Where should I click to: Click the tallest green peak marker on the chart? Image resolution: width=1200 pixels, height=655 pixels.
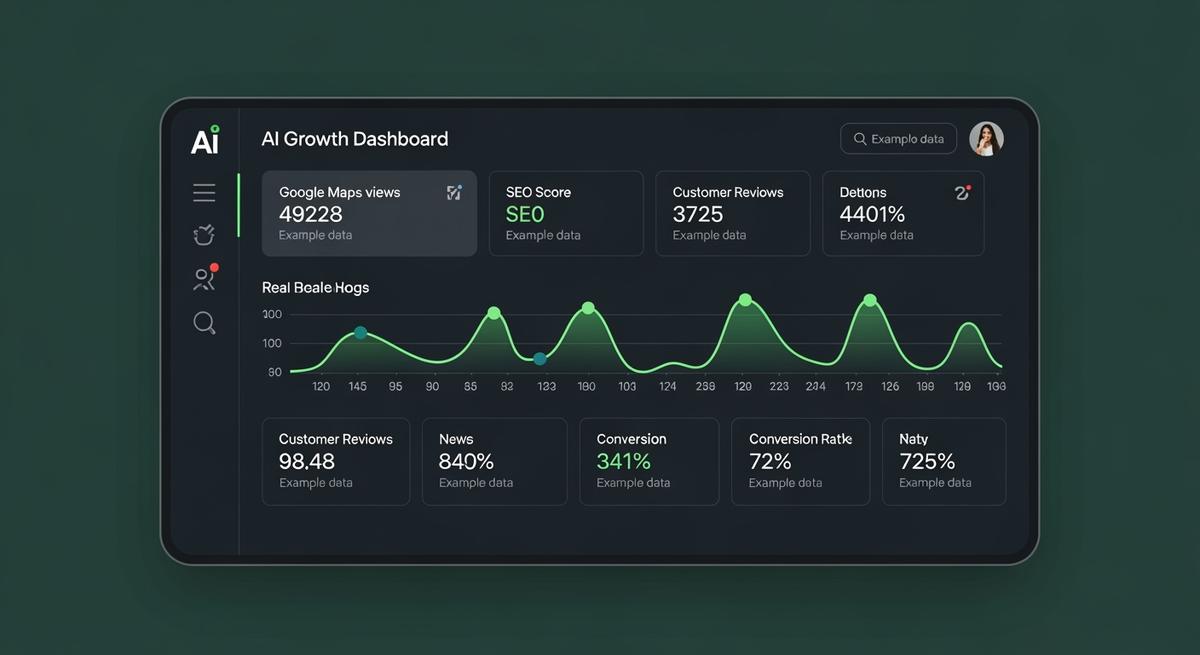pyautogui.click(x=744, y=299)
